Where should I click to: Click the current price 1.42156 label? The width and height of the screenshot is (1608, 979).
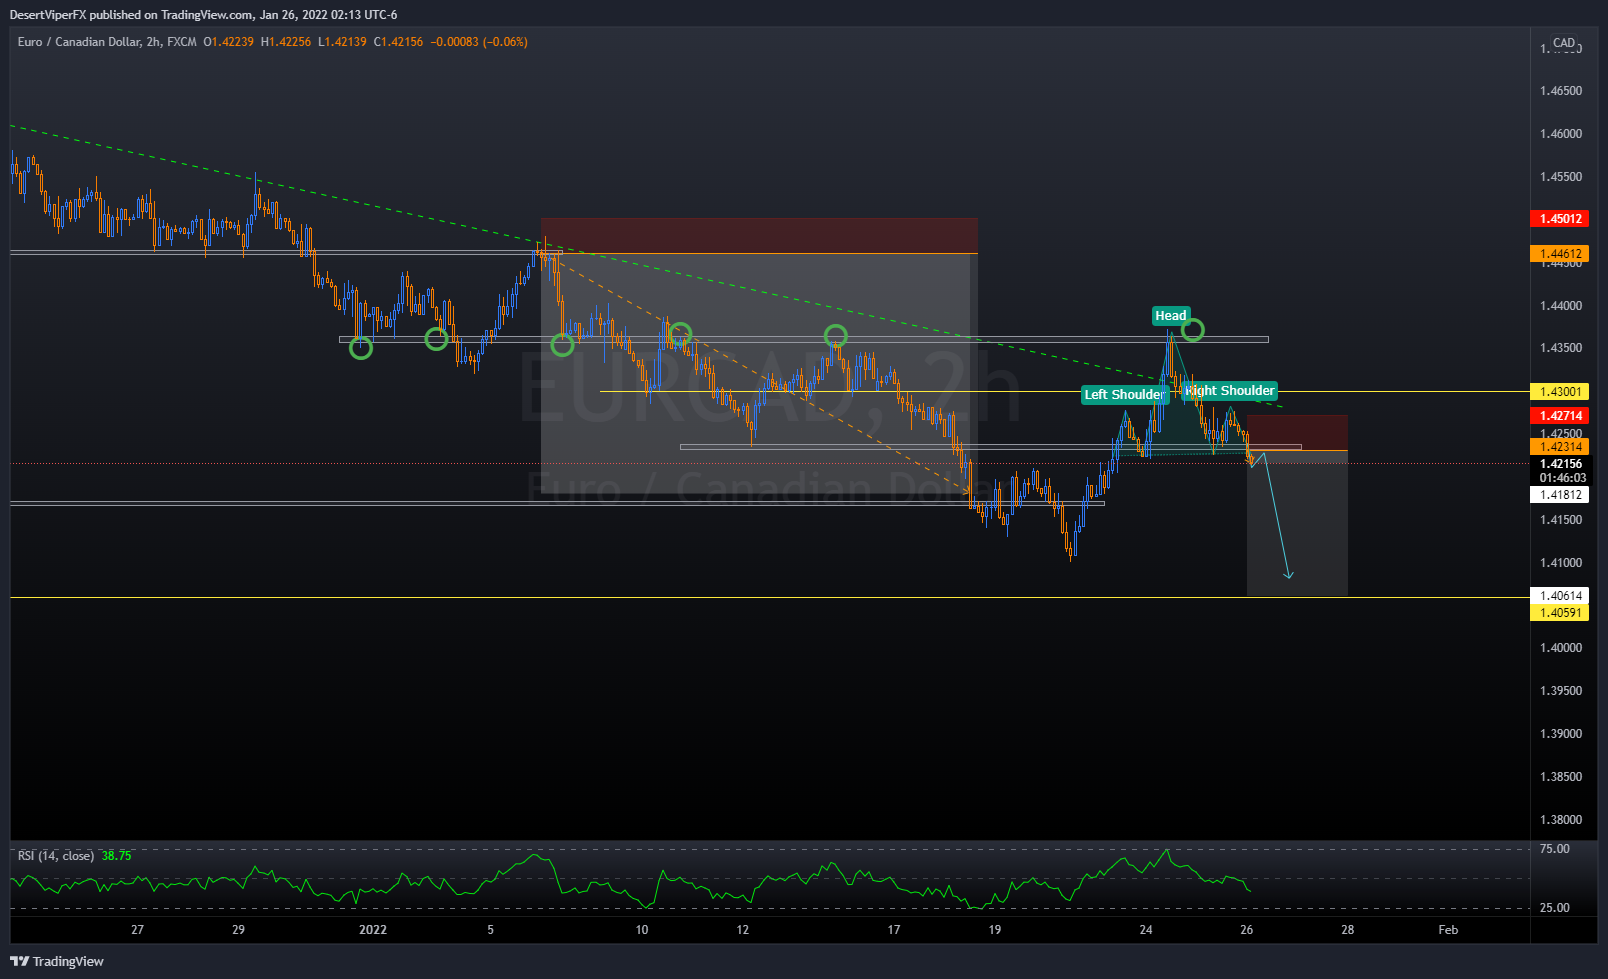pyautogui.click(x=1560, y=464)
